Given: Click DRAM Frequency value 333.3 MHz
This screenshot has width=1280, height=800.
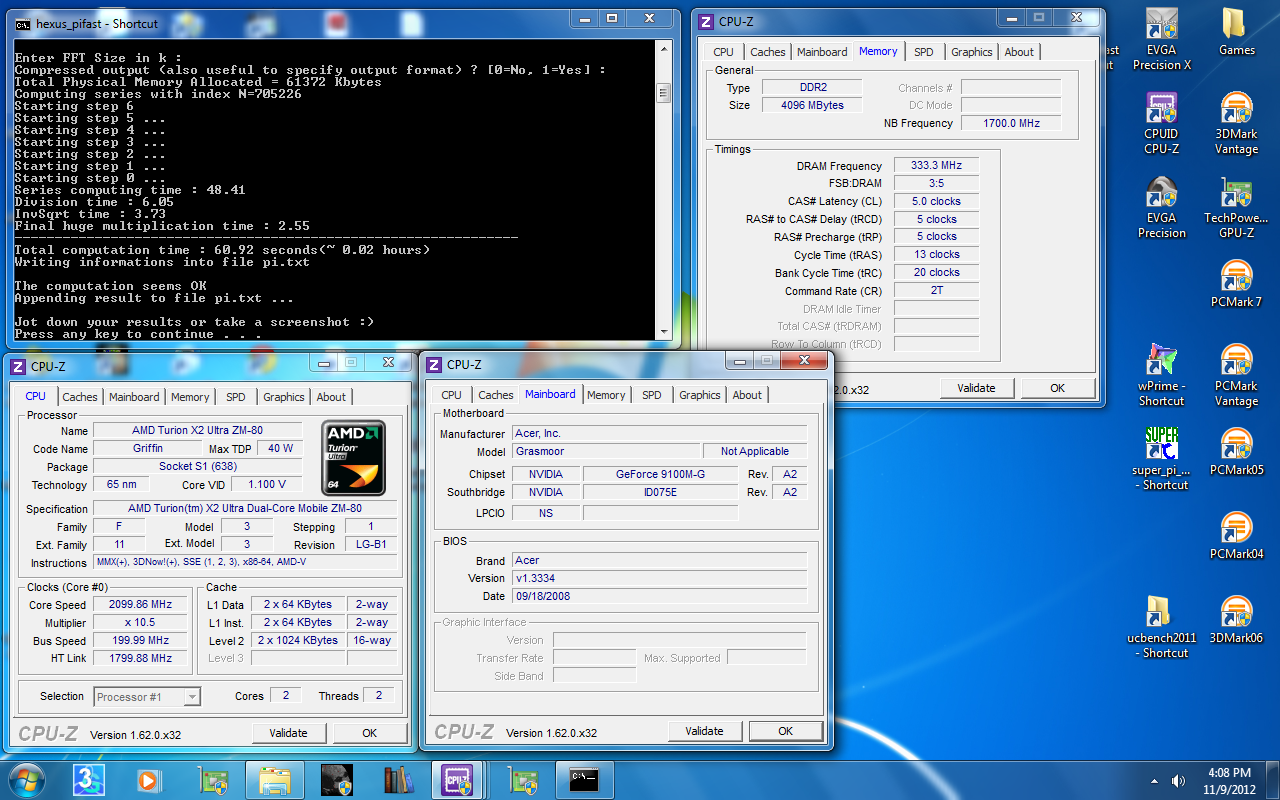Looking at the screenshot, I should pyautogui.click(x=936, y=166).
